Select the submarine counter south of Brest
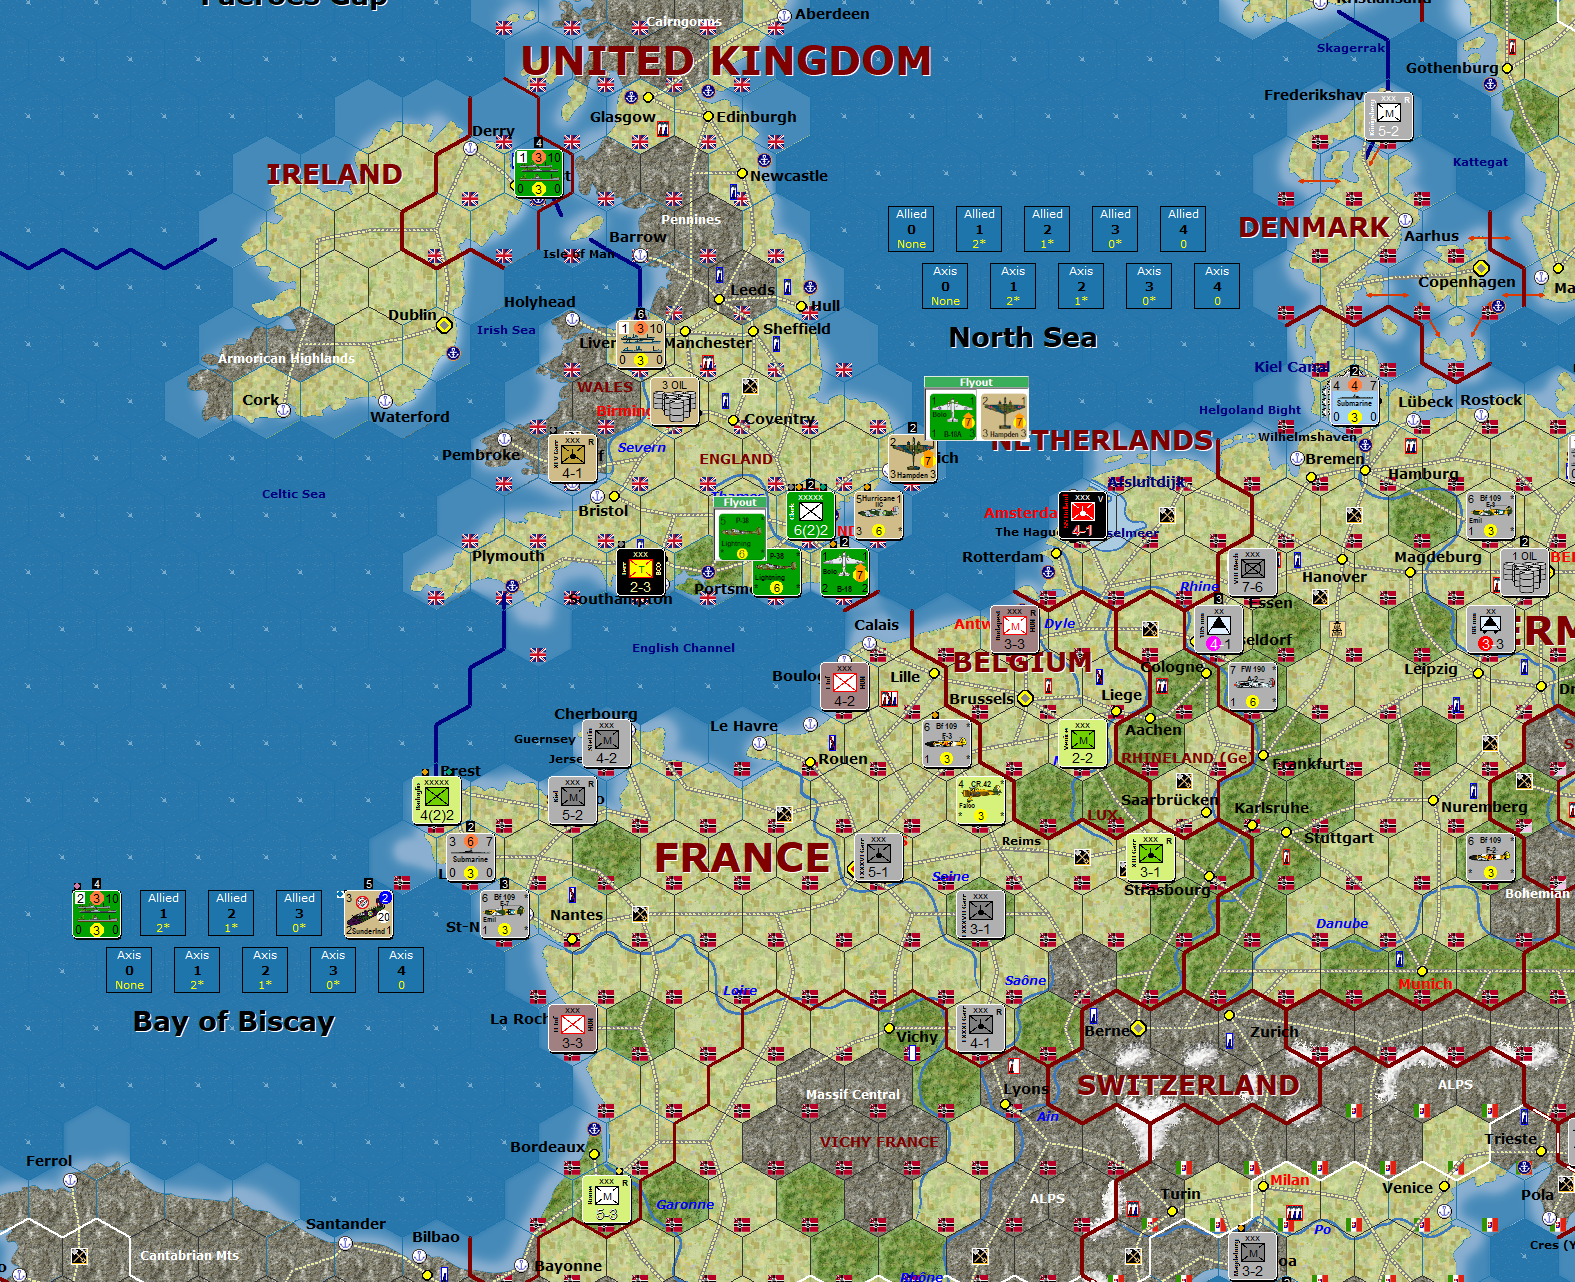1575x1282 pixels. [x=471, y=857]
